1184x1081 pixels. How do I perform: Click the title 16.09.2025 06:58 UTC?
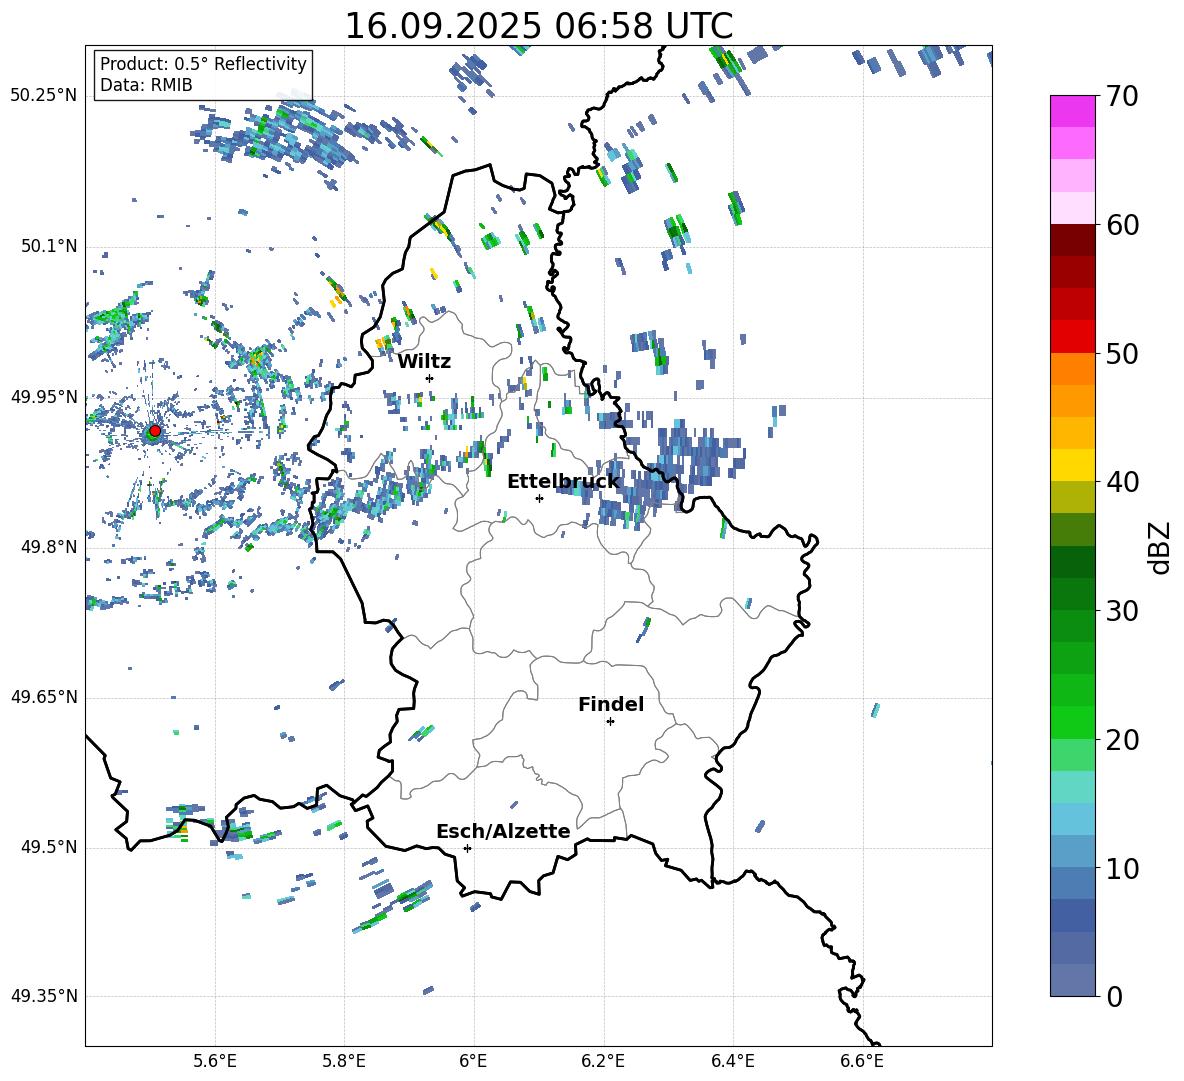point(539,26)
